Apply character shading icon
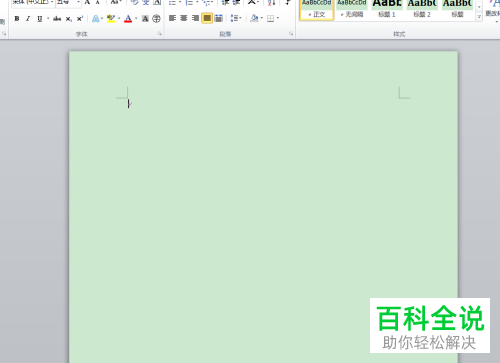Image resolution: width=500 pixels, height=363 pixels. pyautogui.click(x=145, y=19)
